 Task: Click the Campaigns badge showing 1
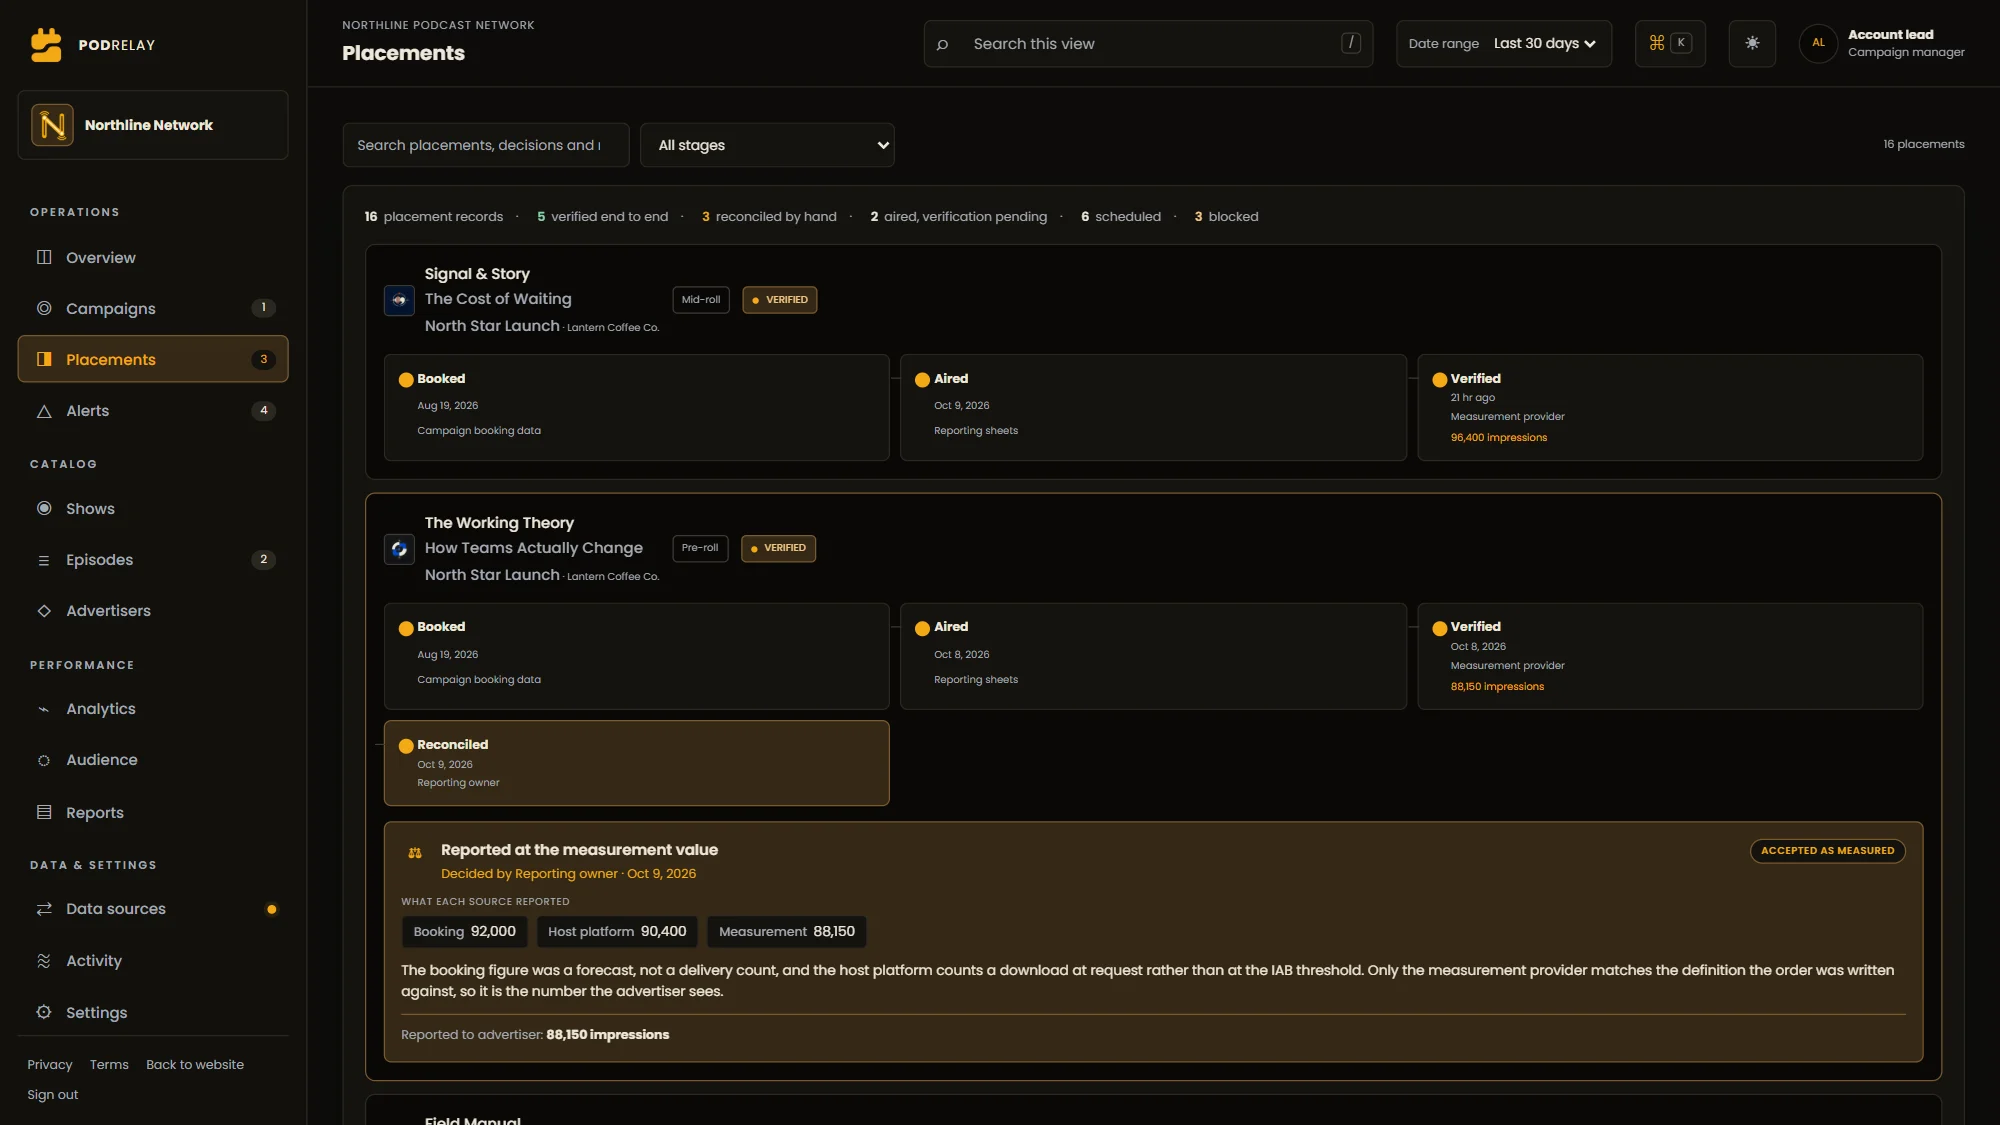coord(263,308)
